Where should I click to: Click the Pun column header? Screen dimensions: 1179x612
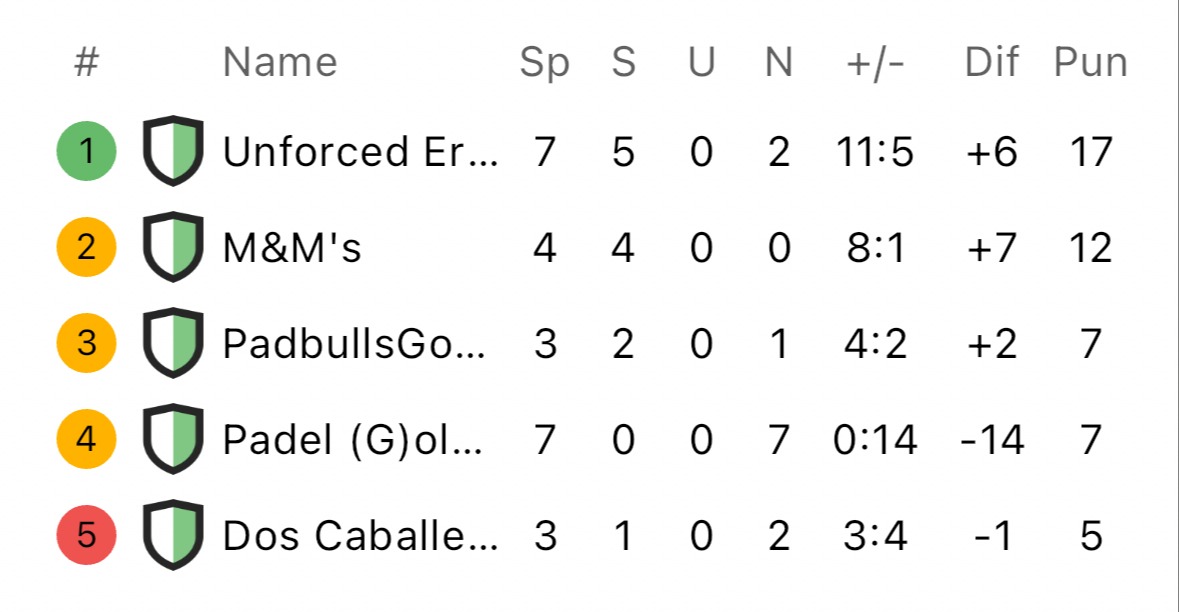pos(1090,62)
